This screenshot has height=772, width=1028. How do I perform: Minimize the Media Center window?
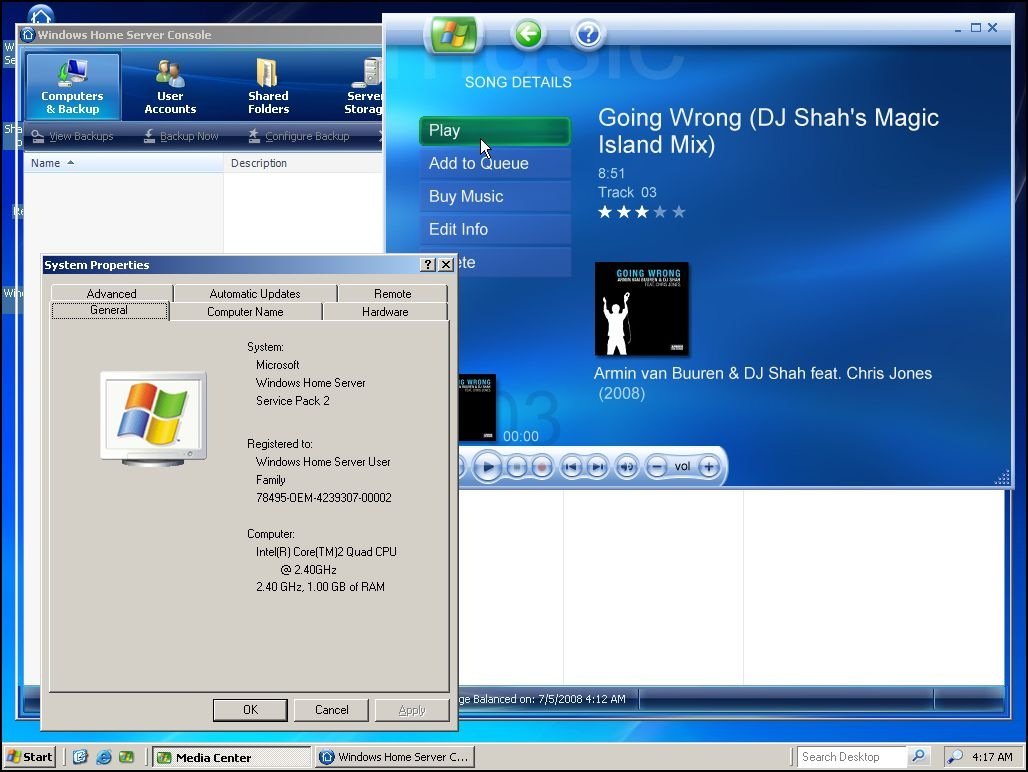pos(958,28)
